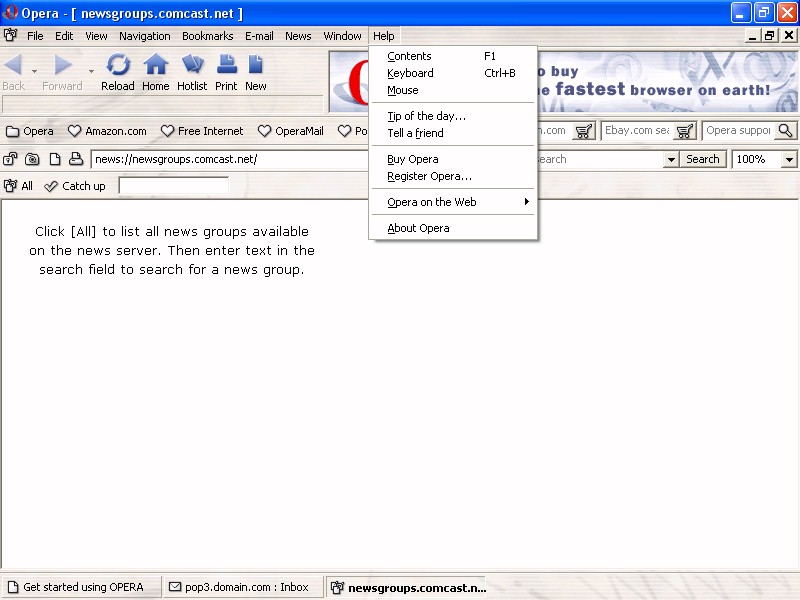Click the Ebay.com search cart icon

tap(685, 131)
